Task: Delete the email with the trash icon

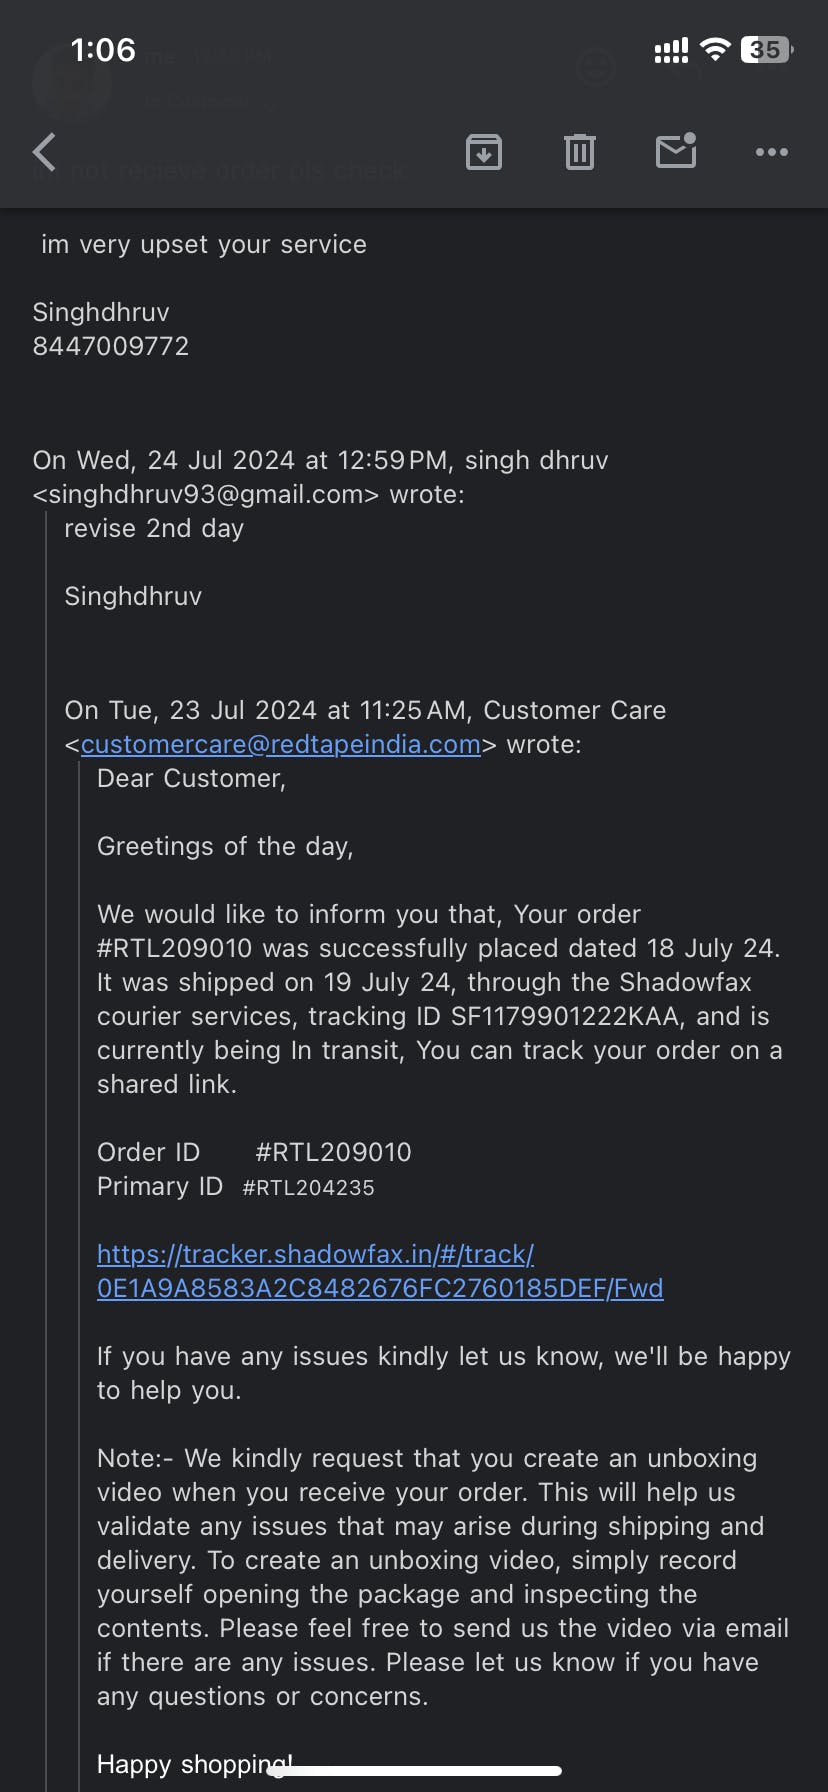Action: tap(580, 152)
